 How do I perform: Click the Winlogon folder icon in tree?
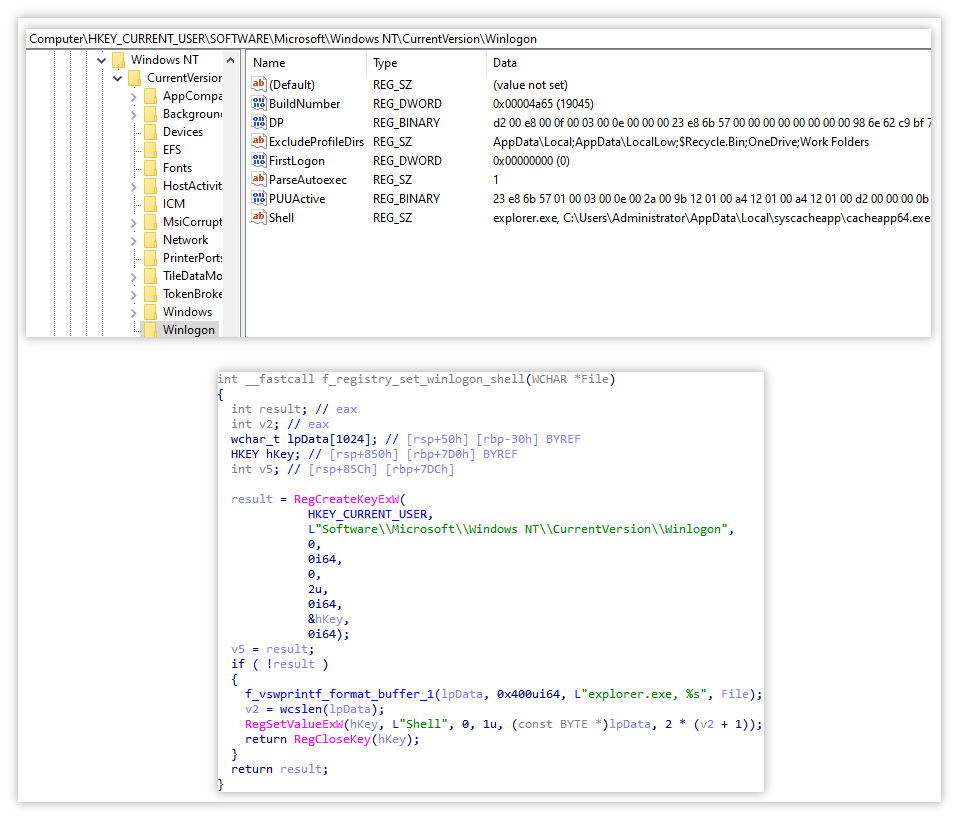point(151,330)
